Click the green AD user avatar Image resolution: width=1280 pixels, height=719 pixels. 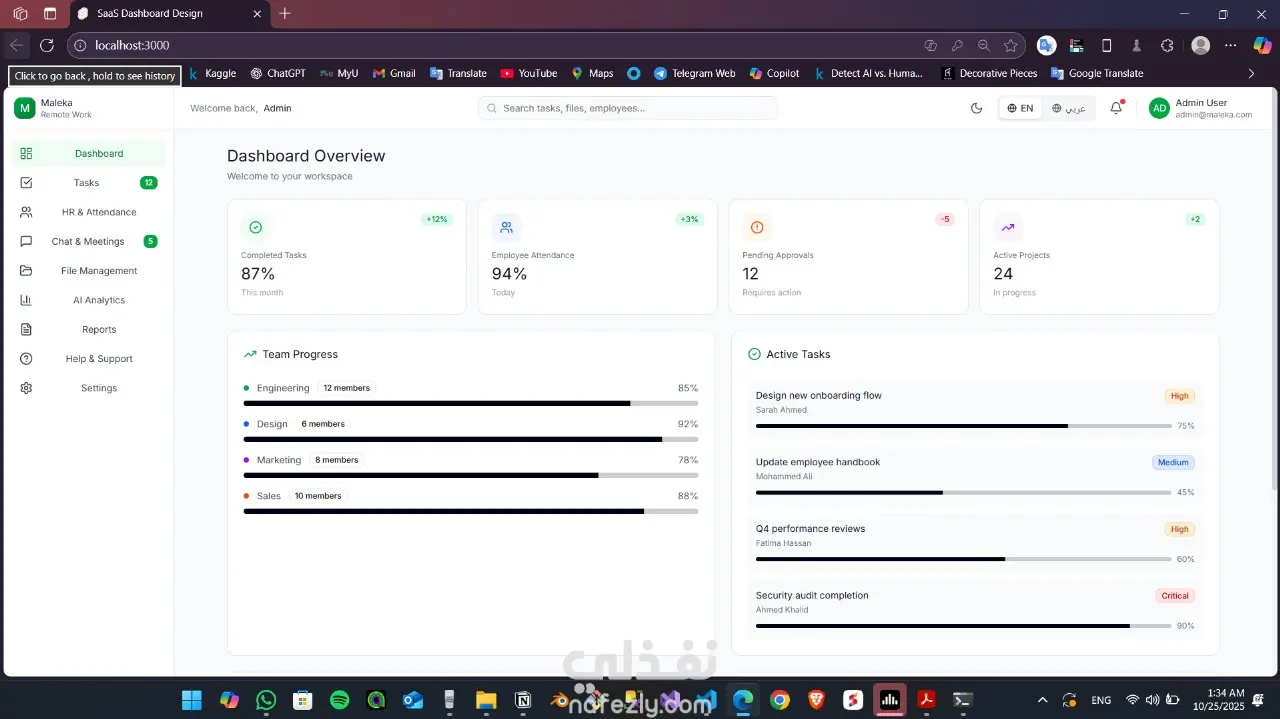[x=1159, y=108]
